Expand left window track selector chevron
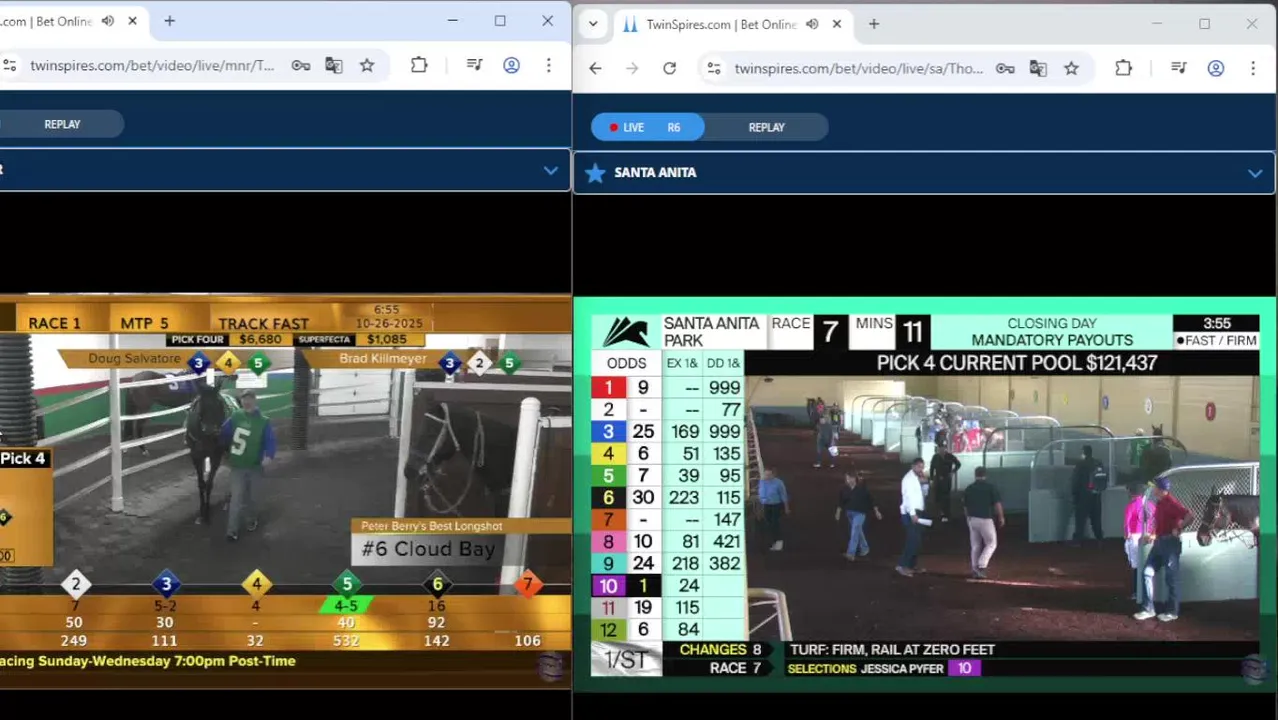 tap(550, 171)
